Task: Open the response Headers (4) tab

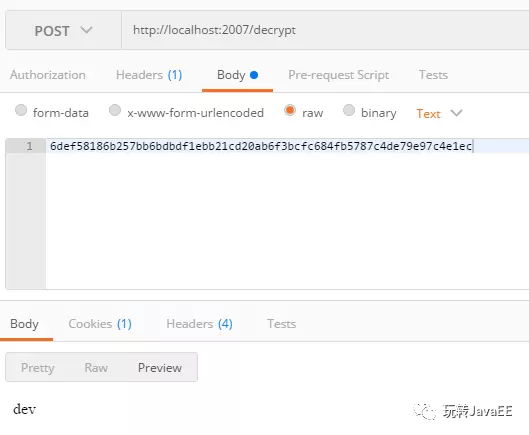Action: pos(199,324)
